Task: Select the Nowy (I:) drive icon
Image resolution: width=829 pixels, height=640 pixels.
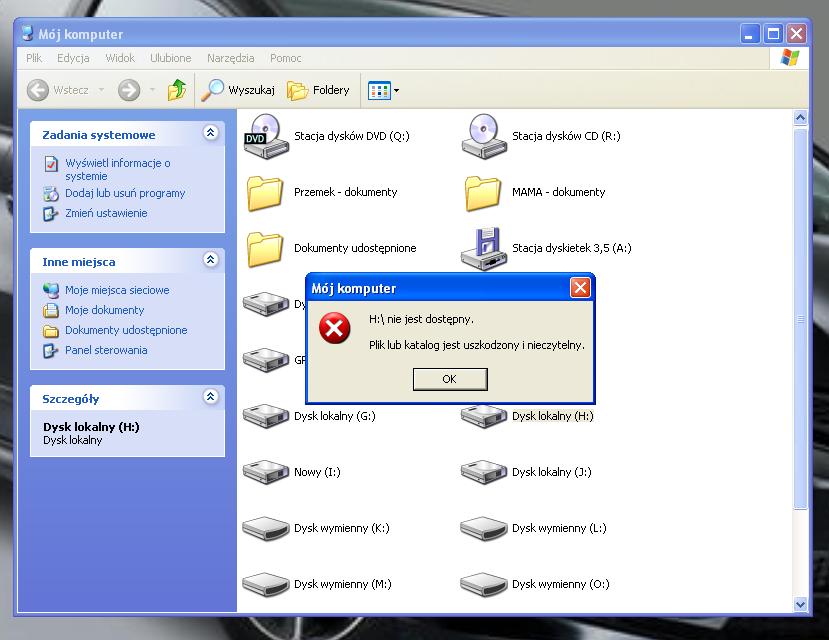Action: 266,472
